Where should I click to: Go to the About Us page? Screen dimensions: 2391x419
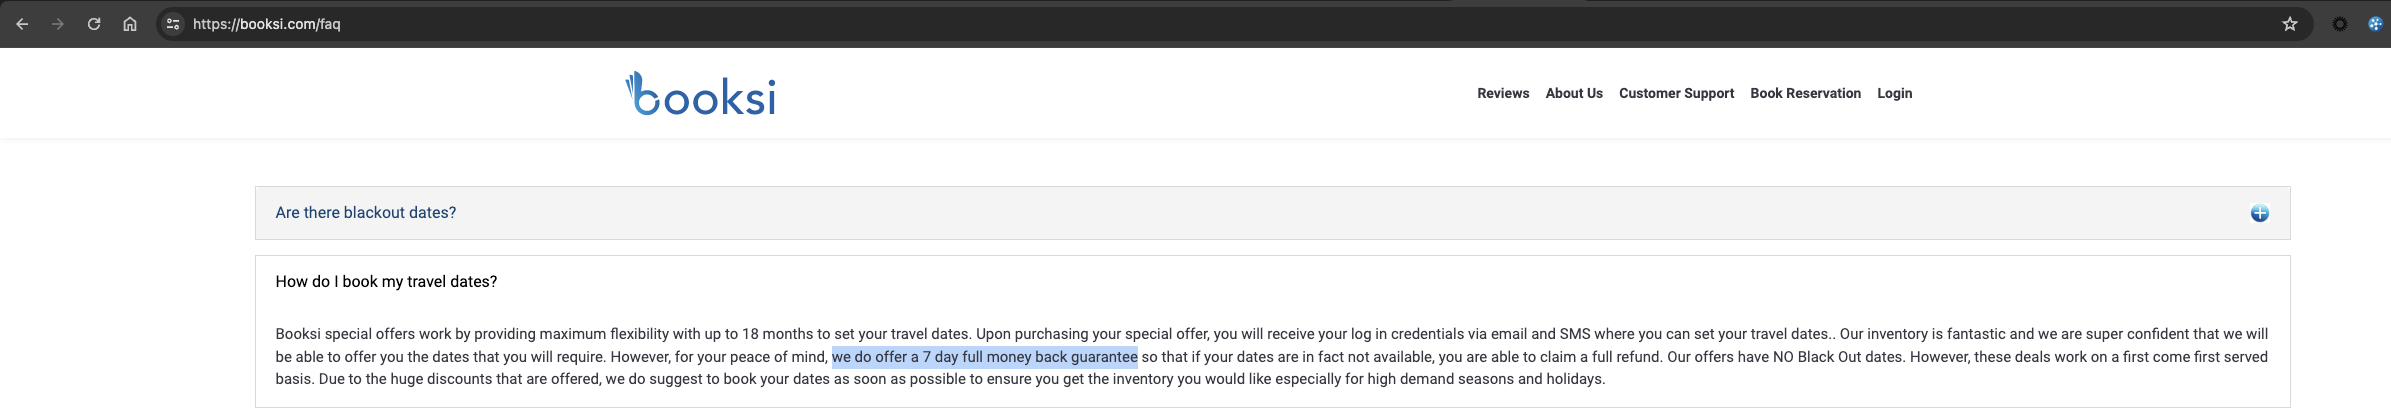click(x=1574, y=93)
